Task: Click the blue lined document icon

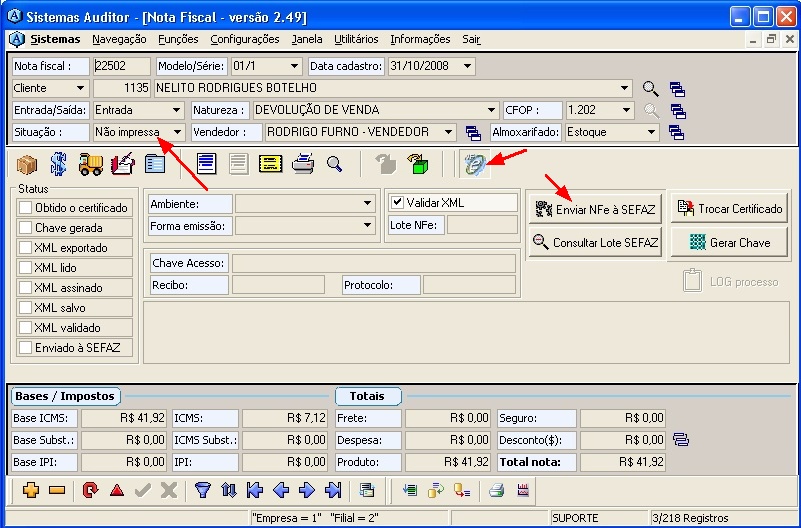Action: pyautogui.click(x=206, y=164)
